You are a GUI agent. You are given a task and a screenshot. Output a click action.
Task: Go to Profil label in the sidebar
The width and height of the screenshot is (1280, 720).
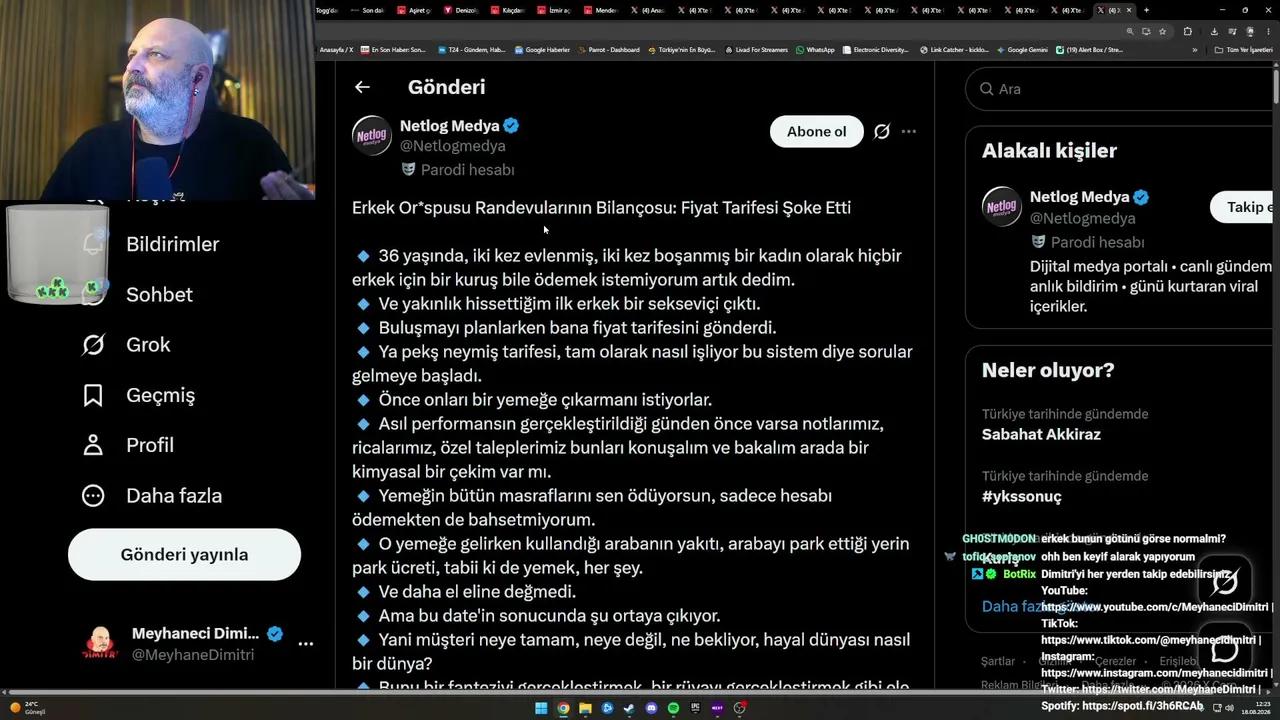[x=150, y=445]
